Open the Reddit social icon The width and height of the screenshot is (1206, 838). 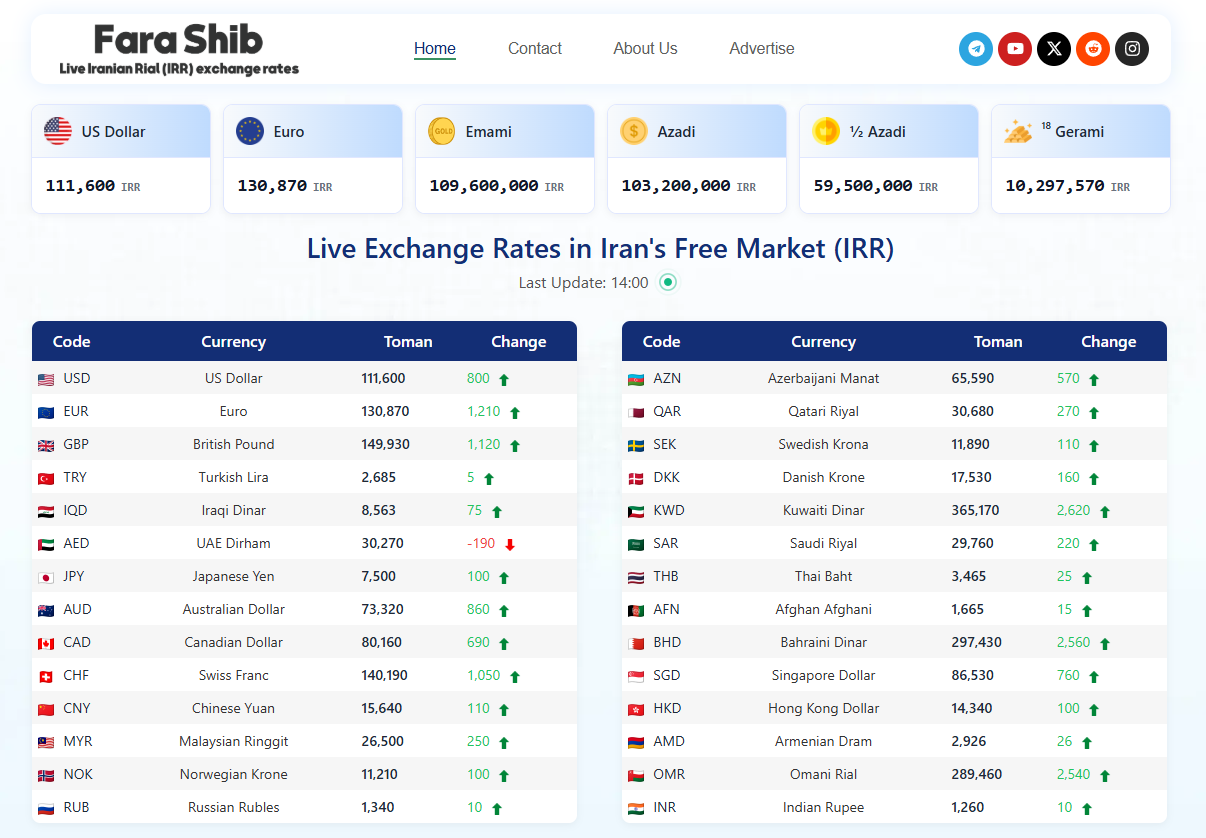coord(1092,49)
